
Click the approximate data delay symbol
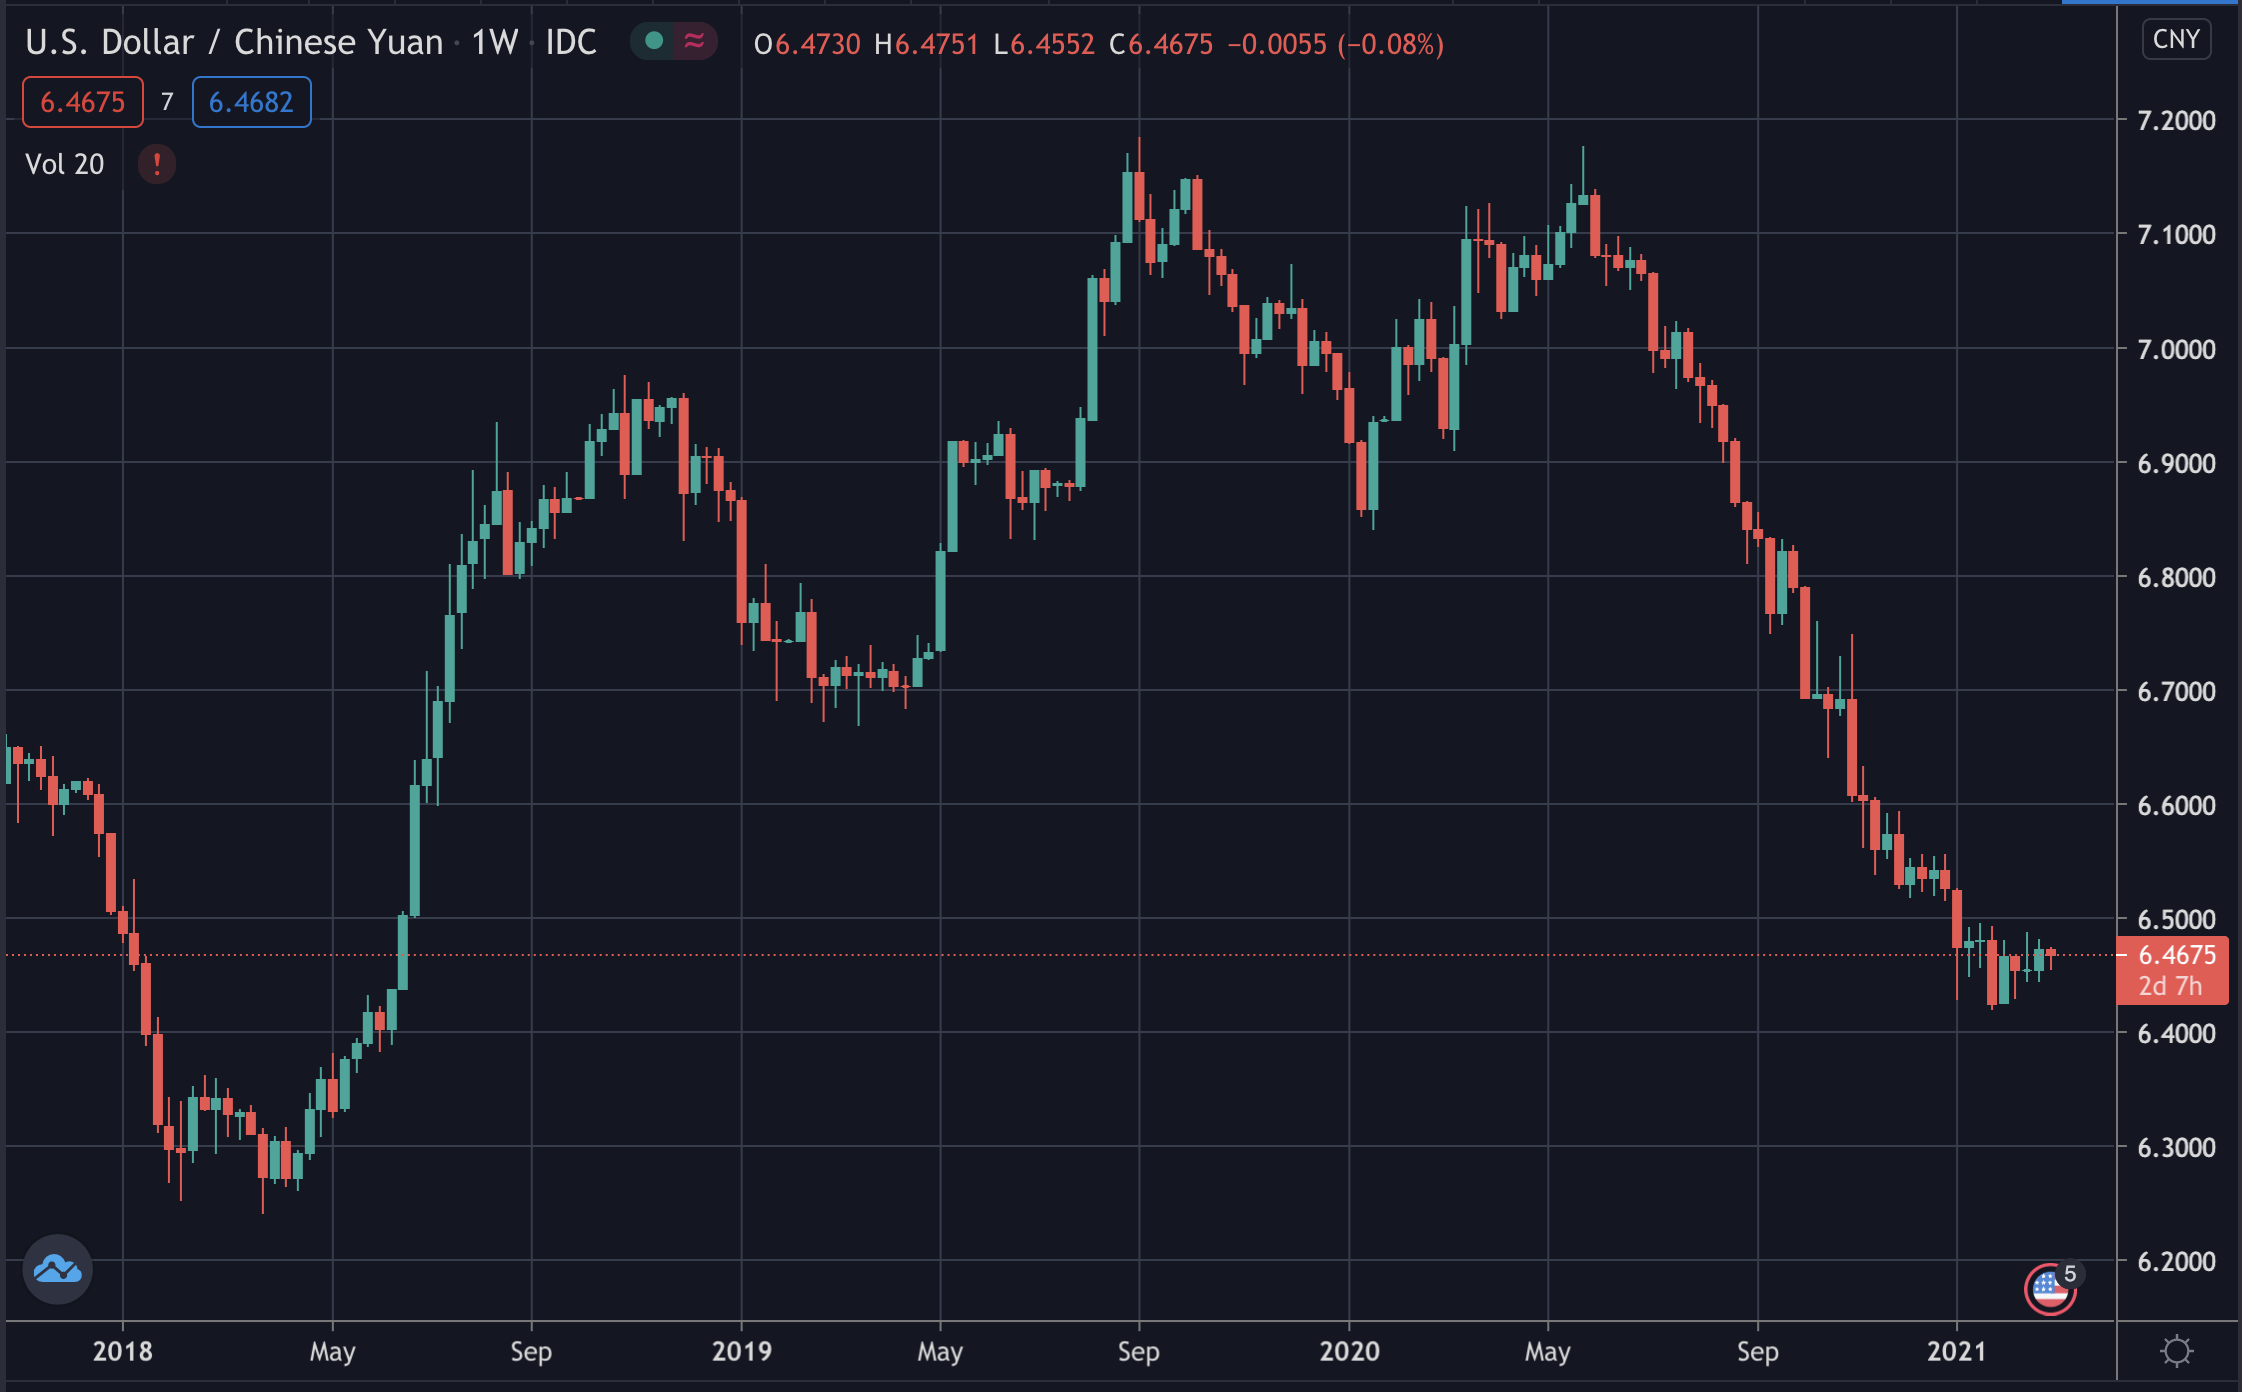[694, 41]
